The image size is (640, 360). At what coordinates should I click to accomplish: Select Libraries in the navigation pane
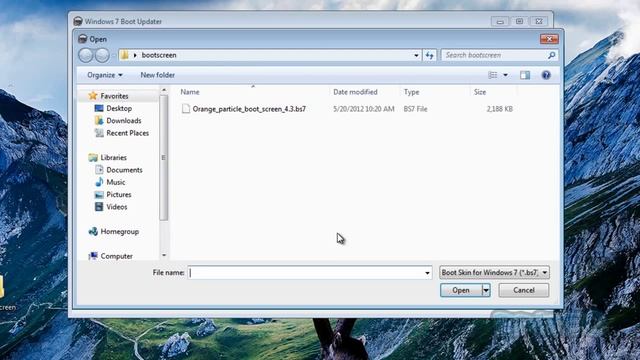coord(113,158)
